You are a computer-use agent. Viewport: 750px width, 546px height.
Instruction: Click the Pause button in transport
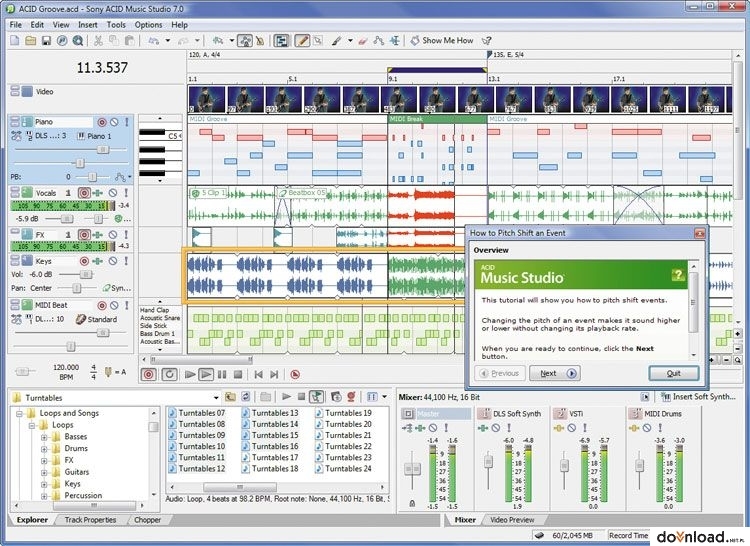pyautogui.click(x=222, y=374)
